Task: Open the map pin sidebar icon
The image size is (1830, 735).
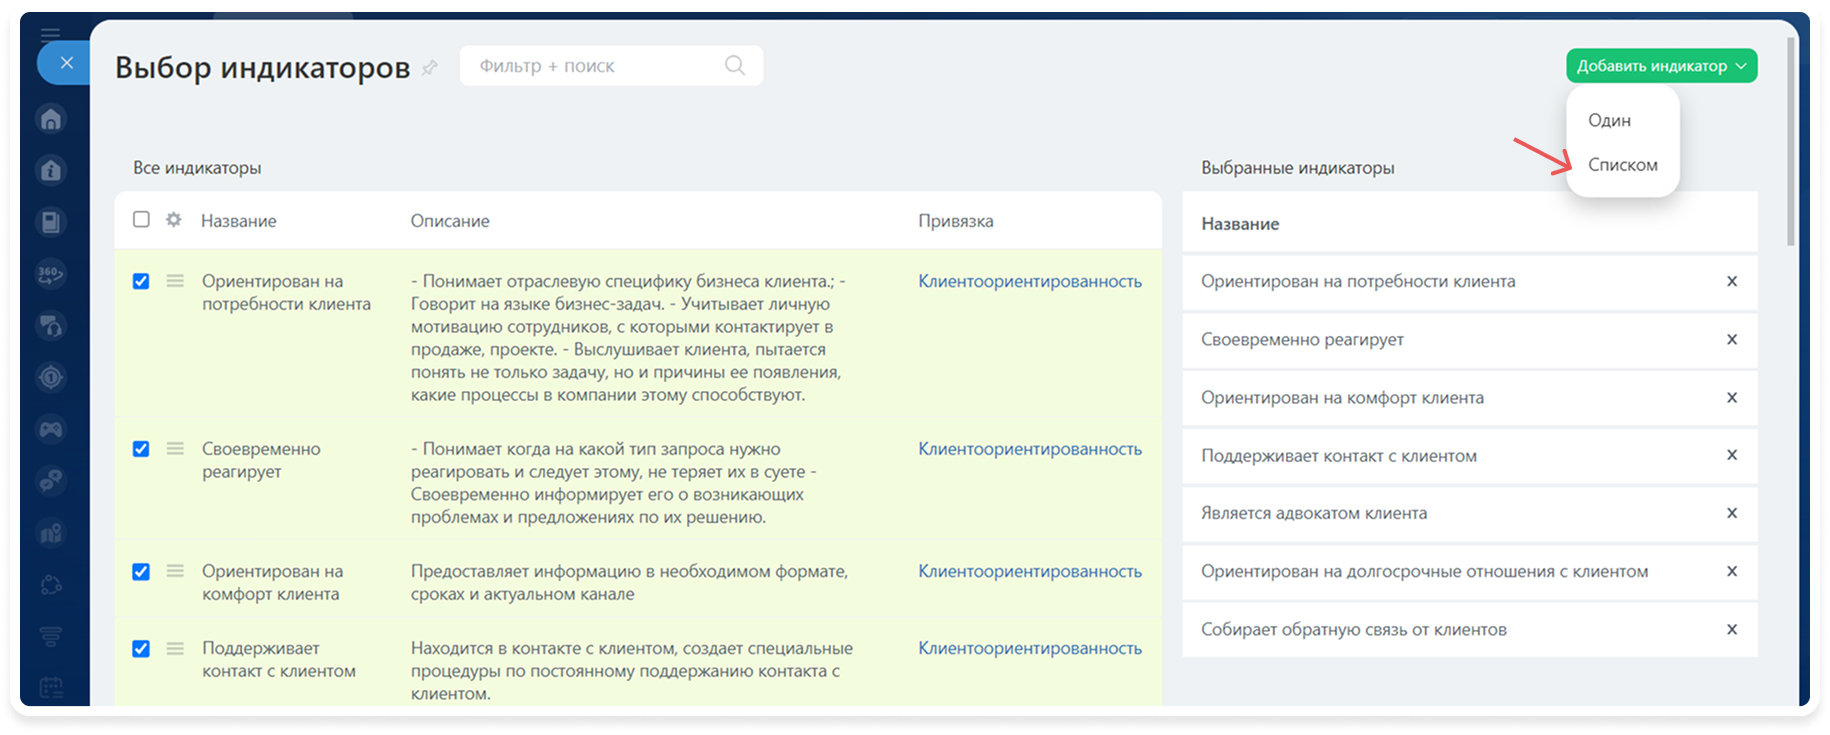Action: tap(51, 533)
